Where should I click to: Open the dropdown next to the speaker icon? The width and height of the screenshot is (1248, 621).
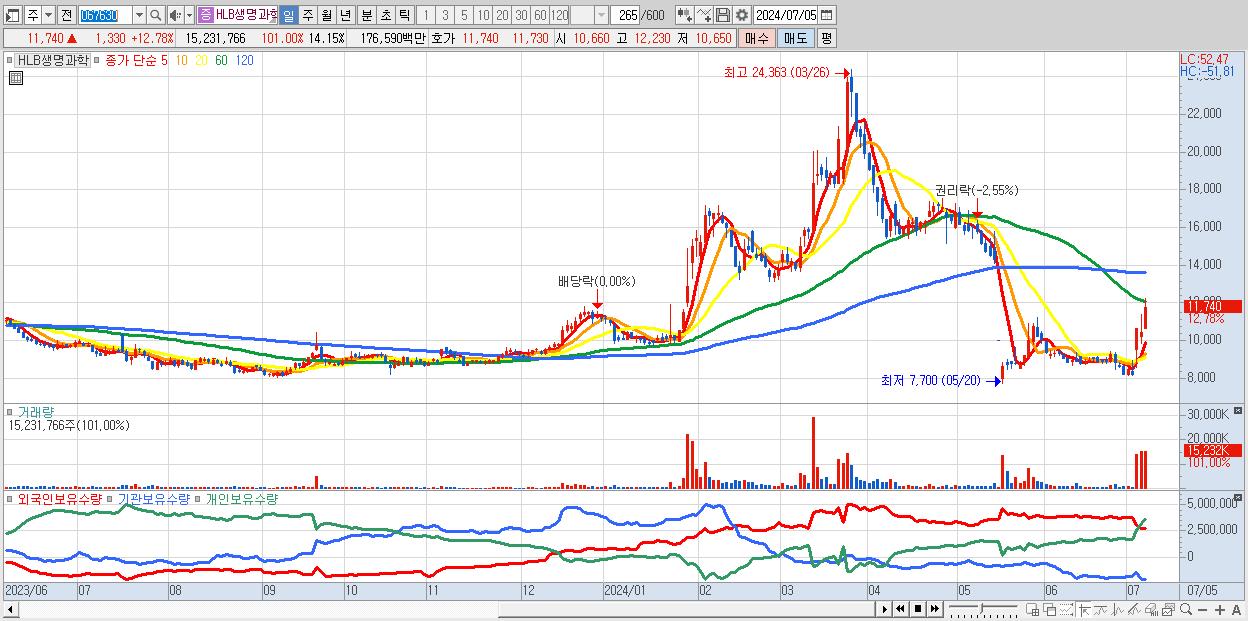coord(189,15)
